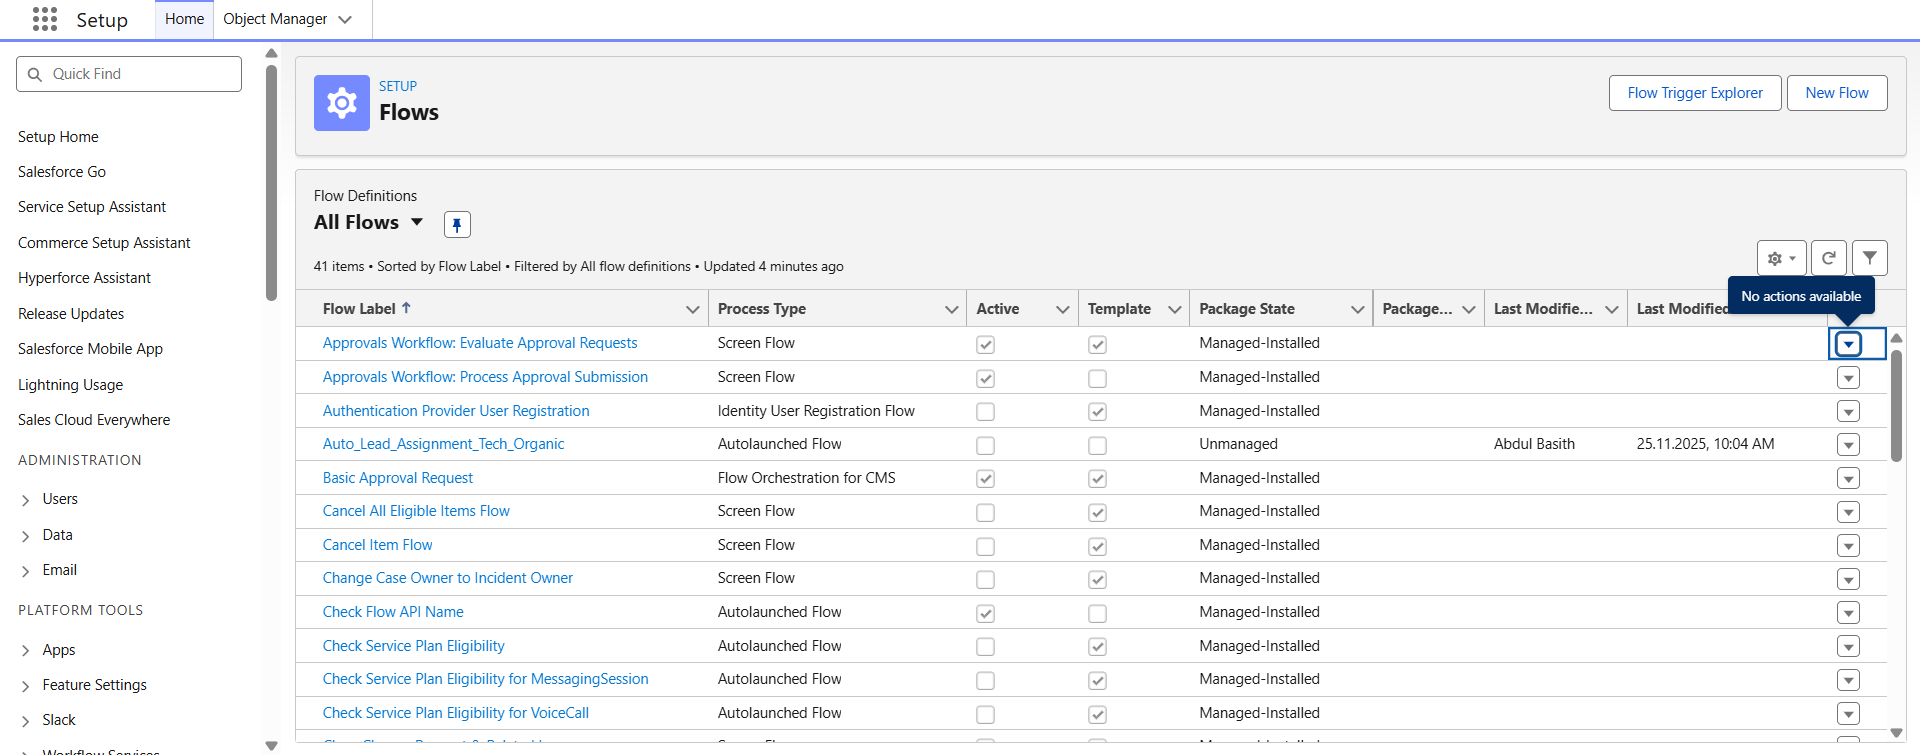Open Cancel Item Flow link
1920x755 pixels.
point(377,545)
